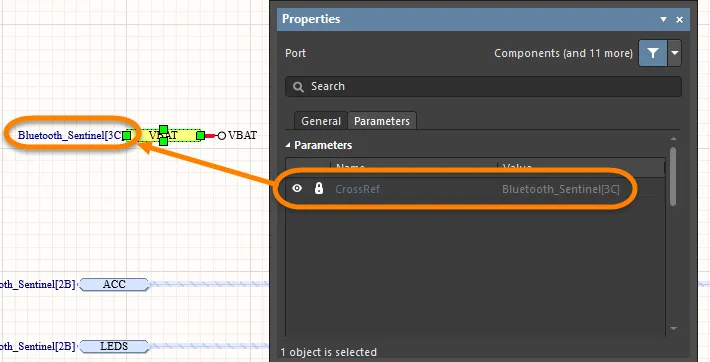This screenshot has width=710, height=362.
Task: Open the Properties panel options arrow
Action: [663, 19]
